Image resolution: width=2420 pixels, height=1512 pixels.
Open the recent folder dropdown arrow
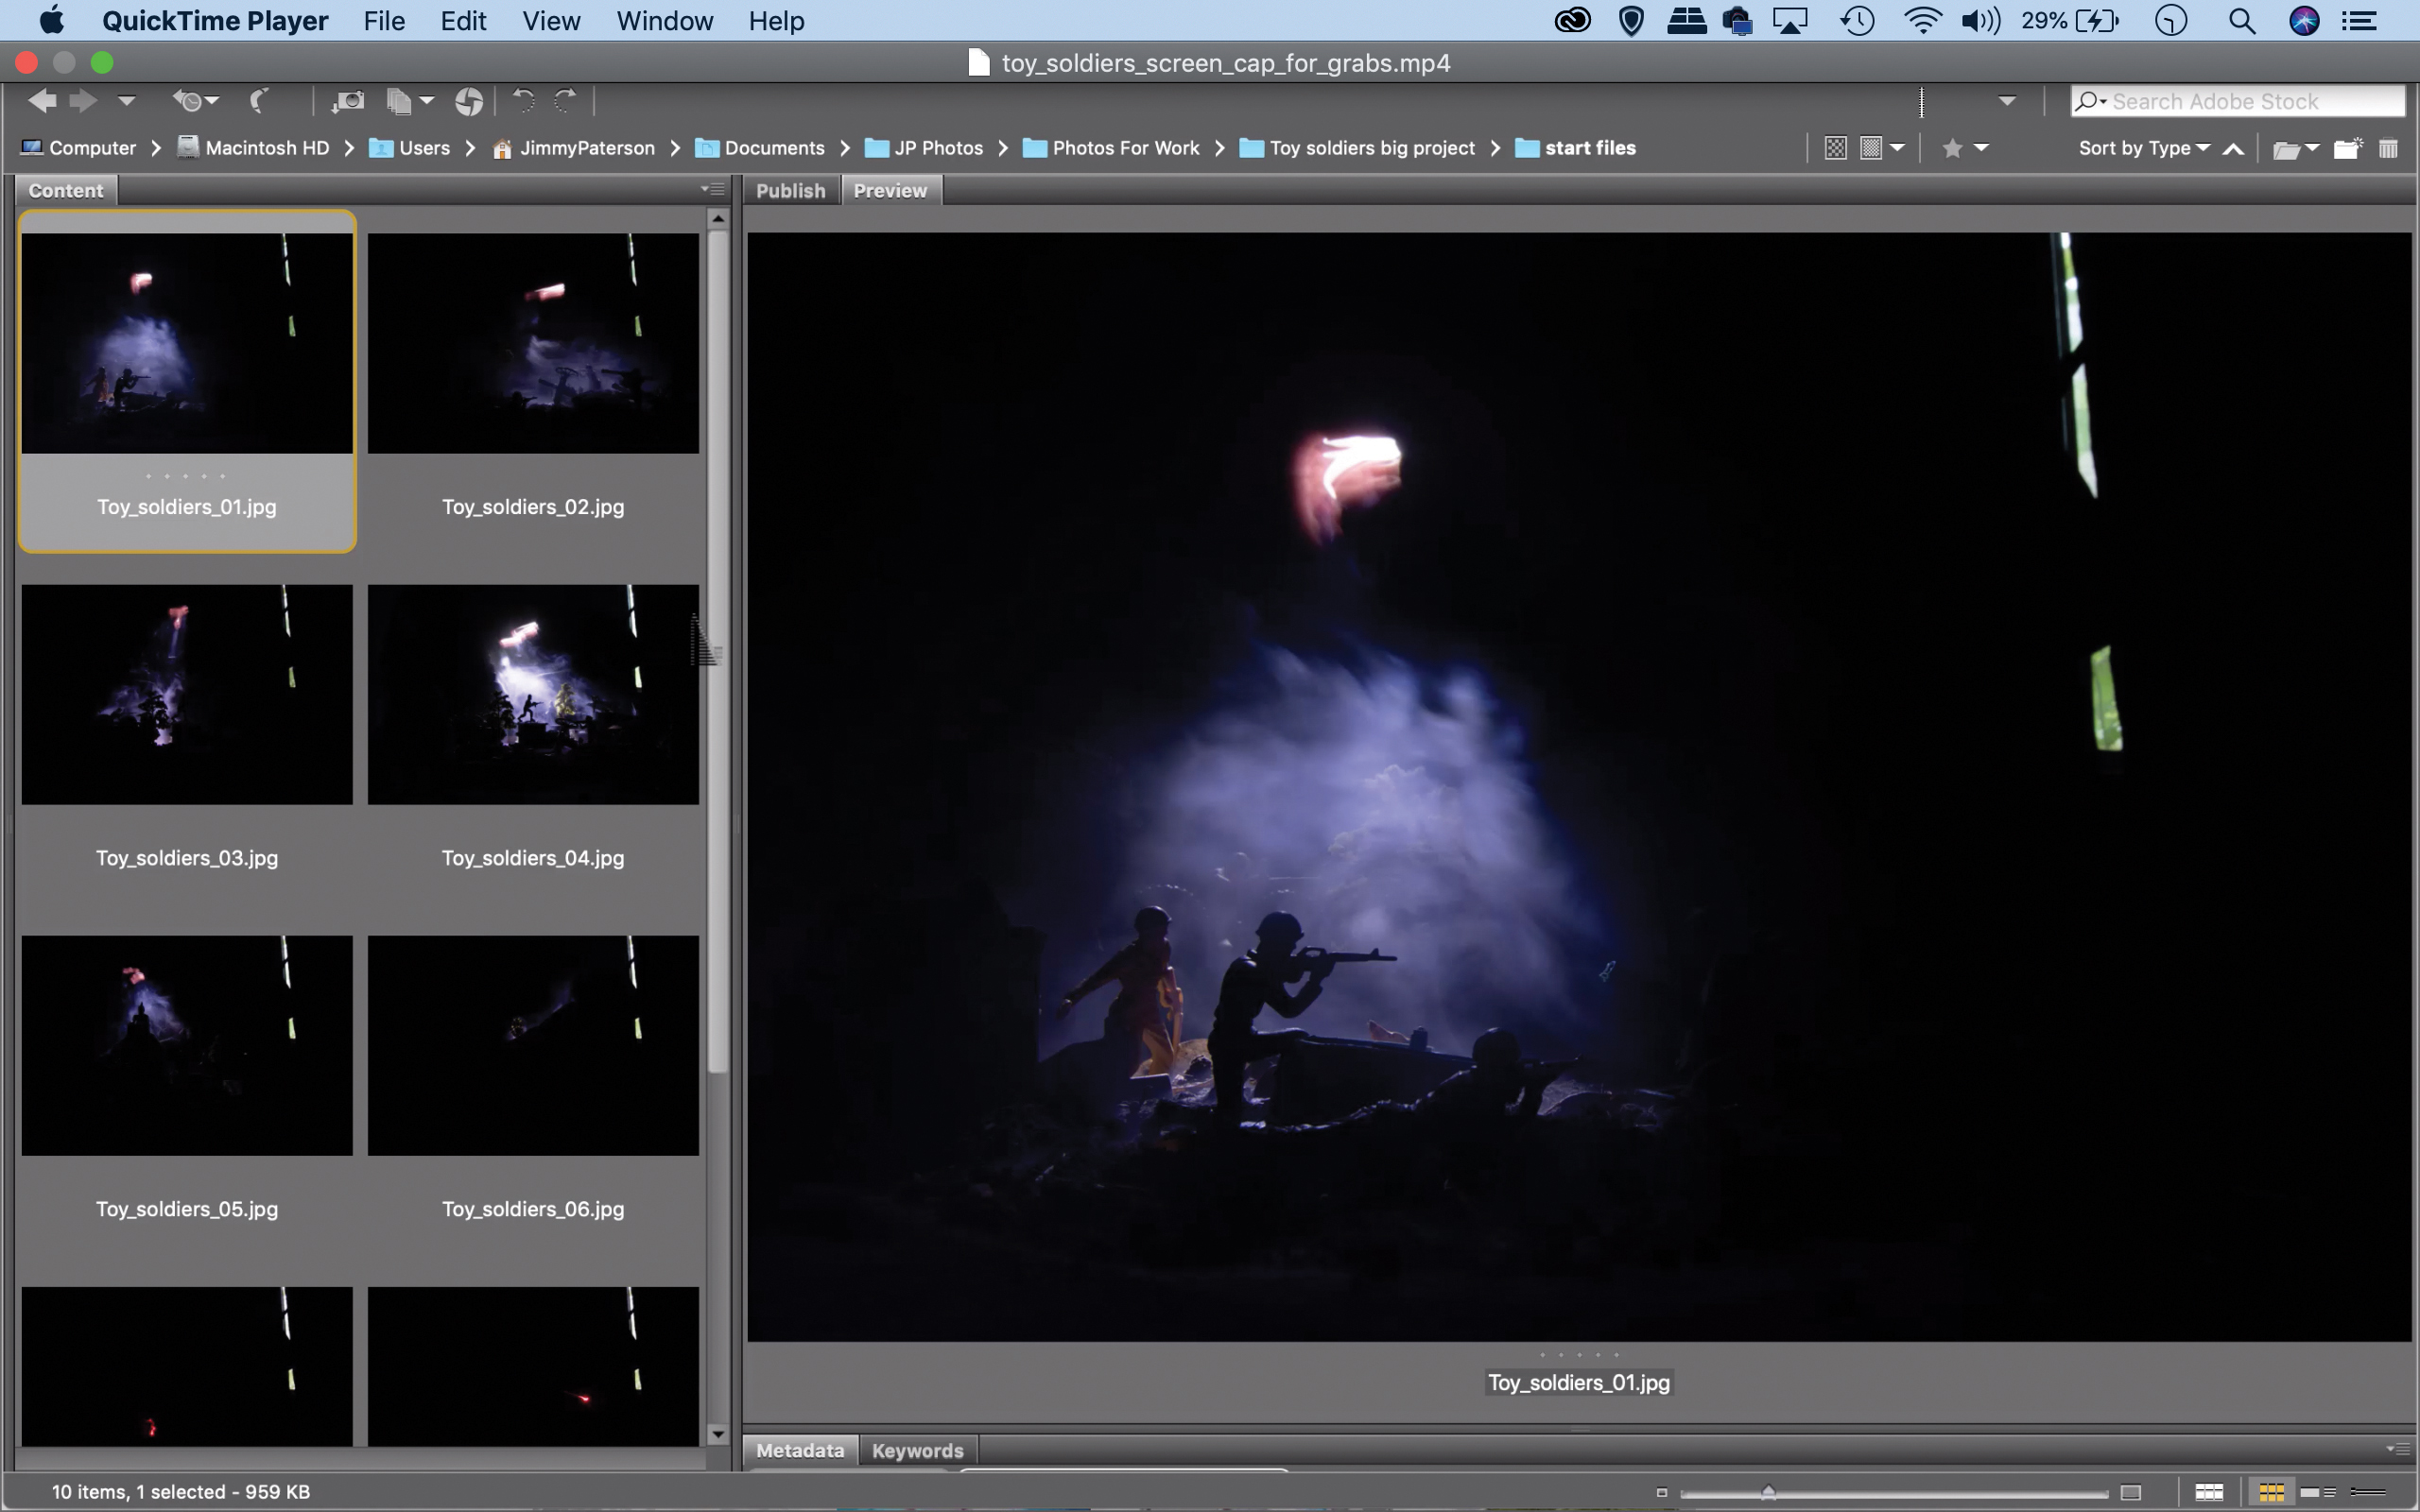2312,148
